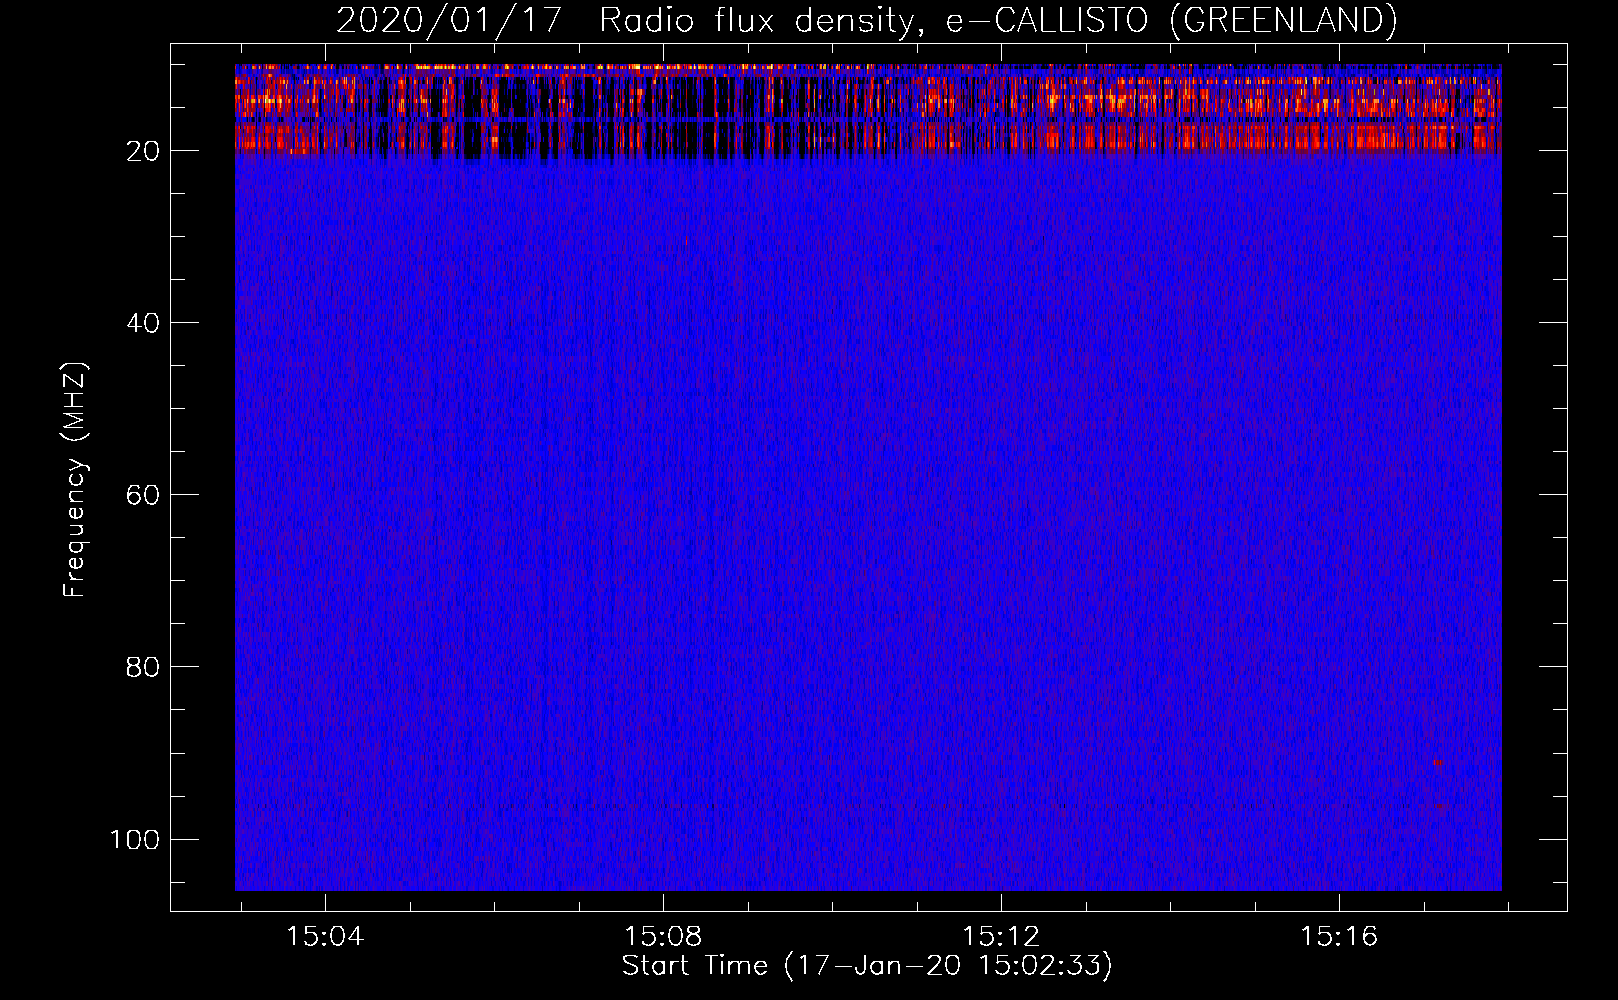Click the small red spot near 91 MHz

pyautogui.click(x=1438, y=762)
